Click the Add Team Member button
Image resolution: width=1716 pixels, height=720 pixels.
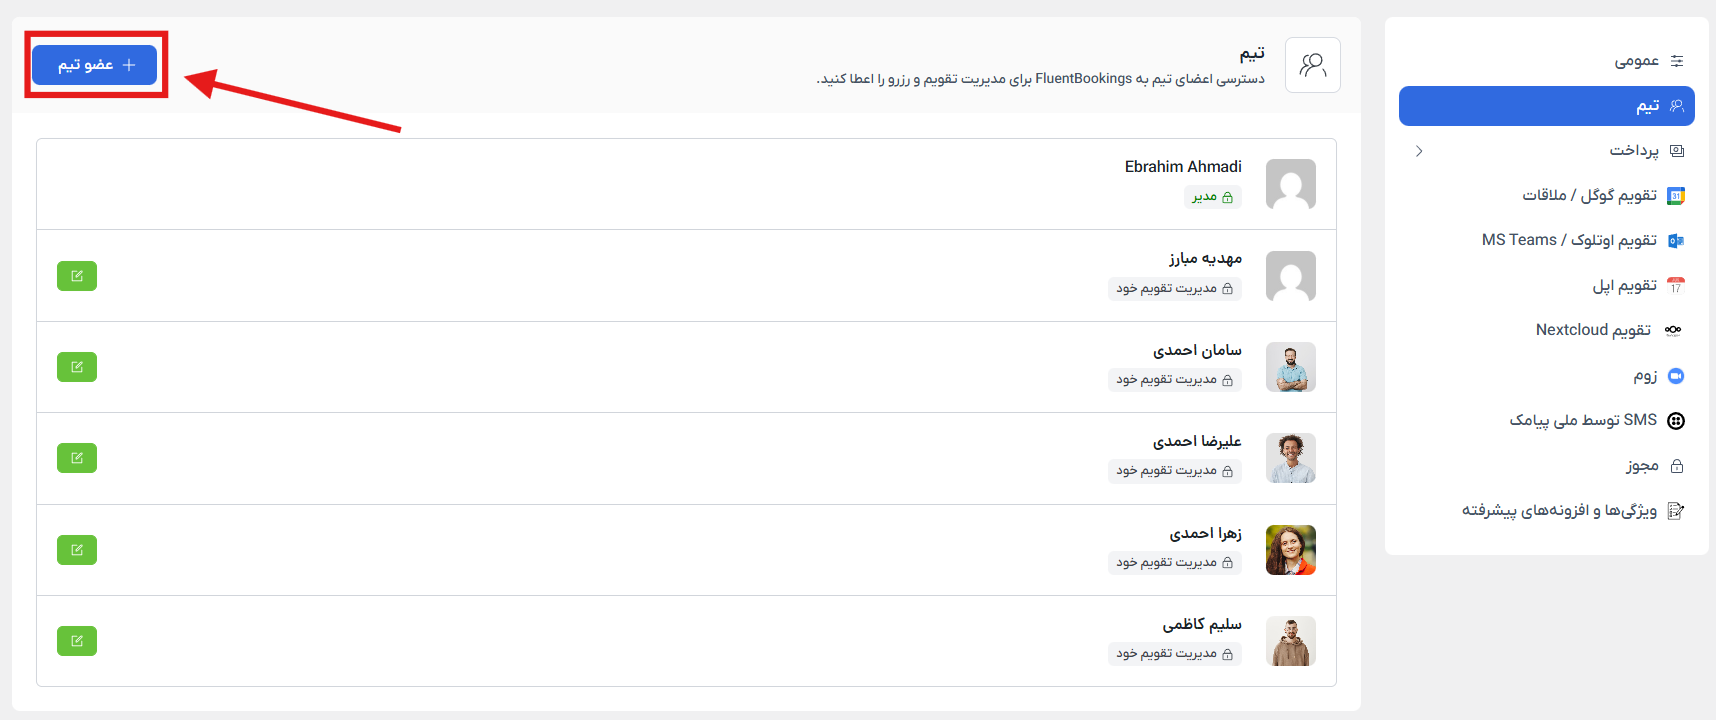(x=95, y=65)
